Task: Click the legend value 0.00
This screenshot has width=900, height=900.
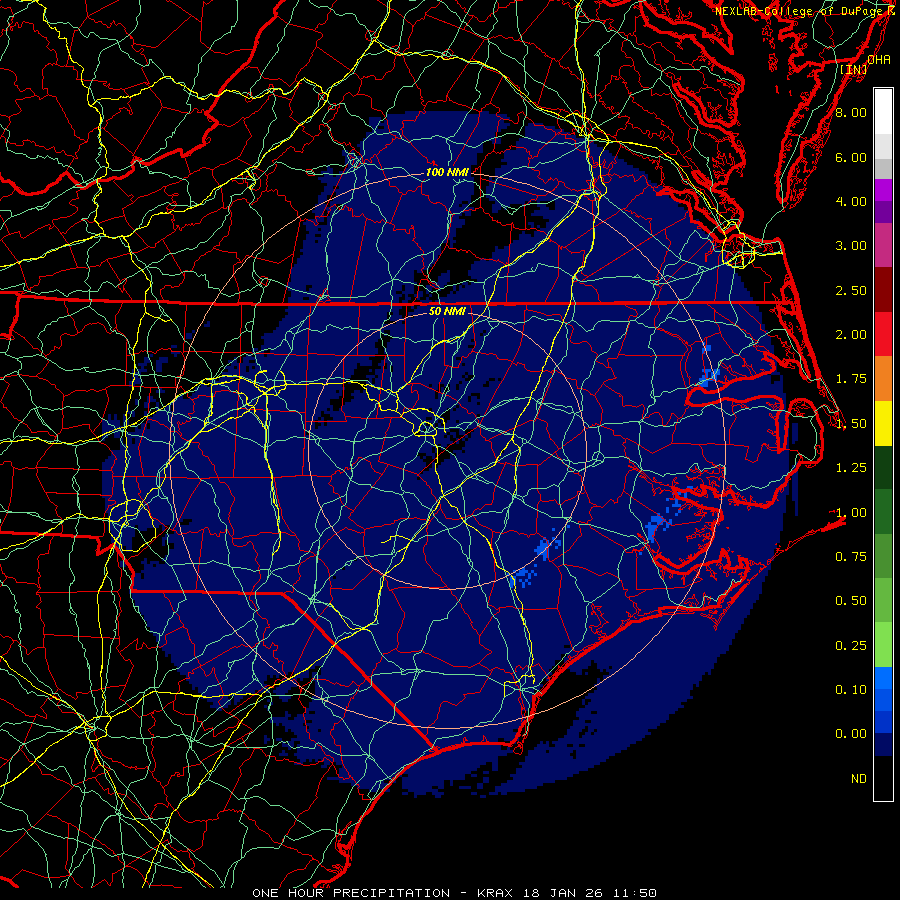Action: tap(851, 734)
